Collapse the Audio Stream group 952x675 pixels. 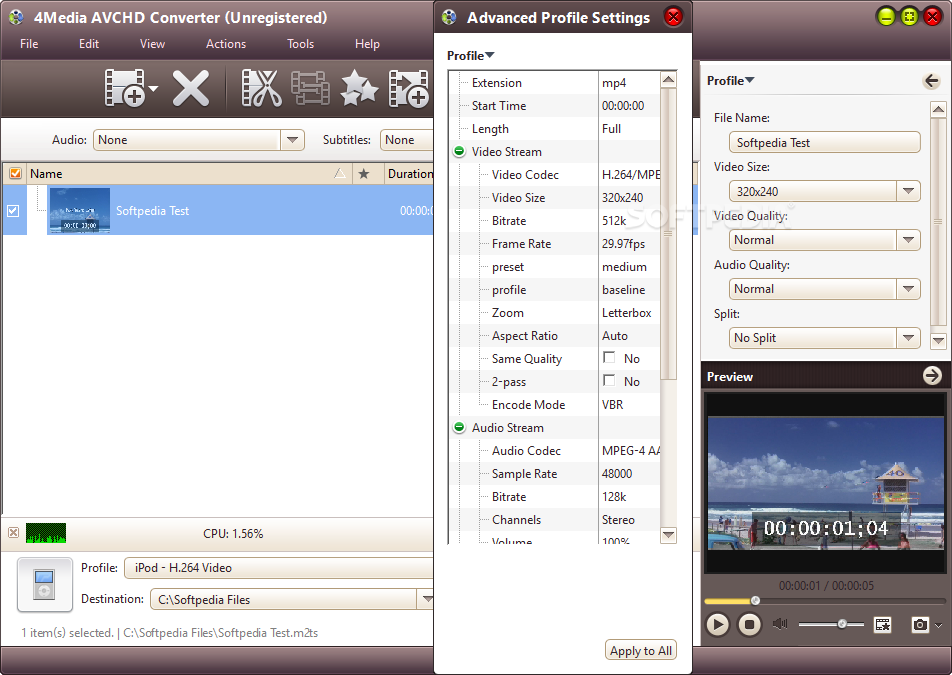click(459, 427)
